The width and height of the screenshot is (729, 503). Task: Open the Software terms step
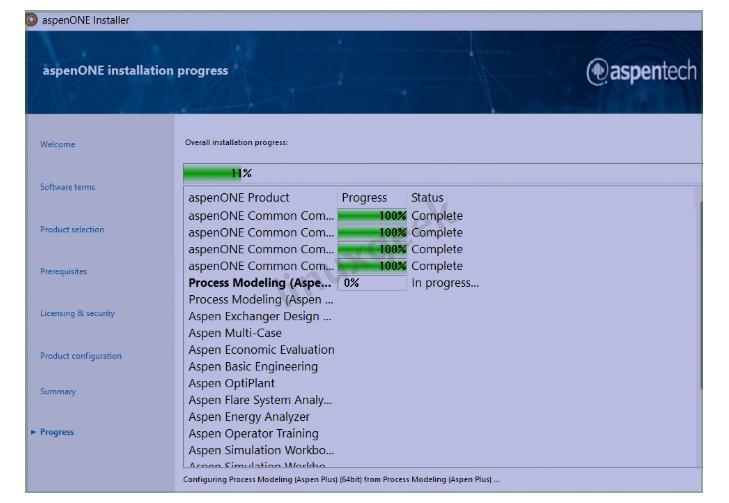click(67, 187)
